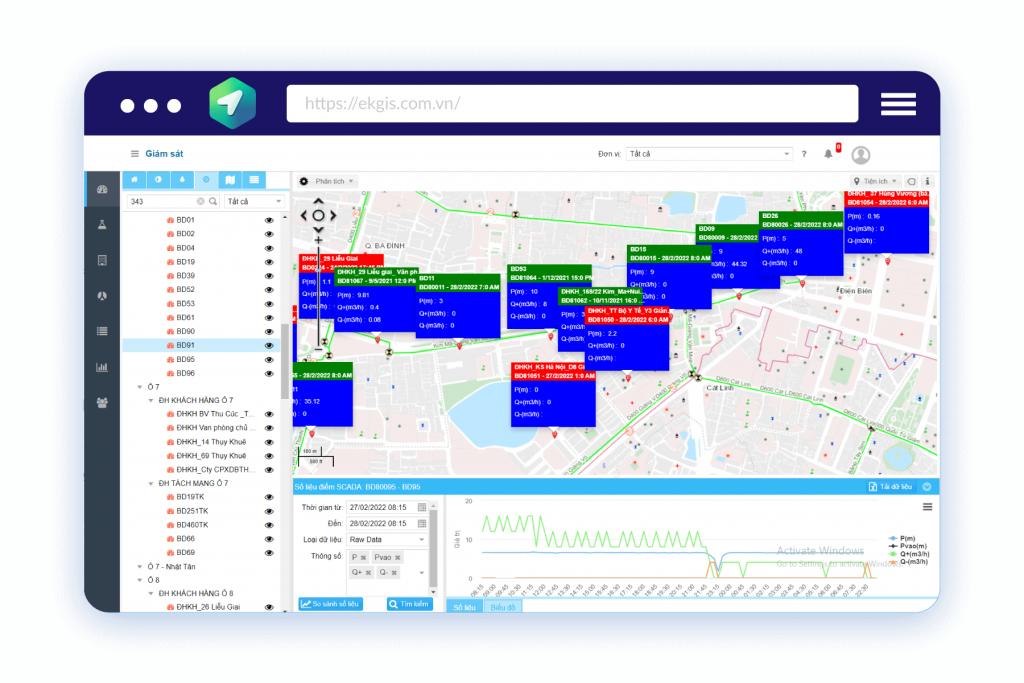Zoom in the map with plus
Image resolution: width=1024 pixels, height=683 pixels.
(x=318, y=240)
